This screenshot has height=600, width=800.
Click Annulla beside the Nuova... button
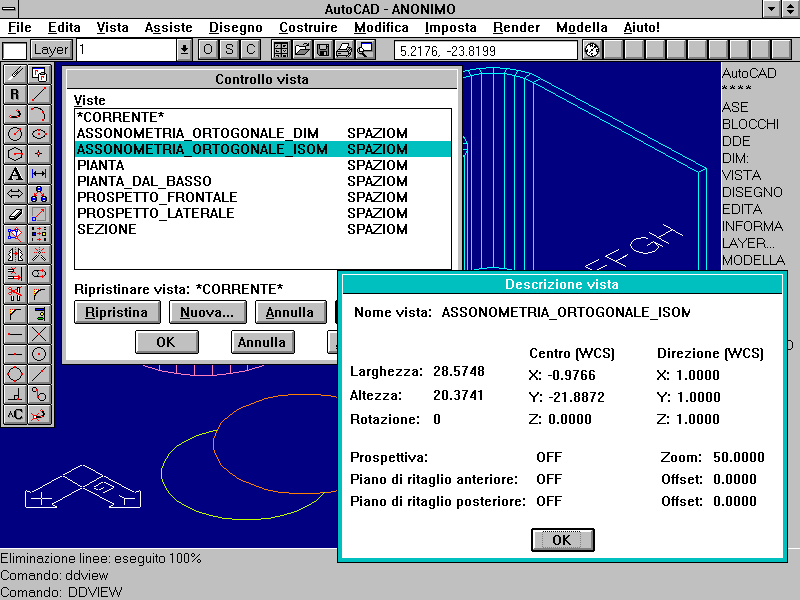coord(290,312)
